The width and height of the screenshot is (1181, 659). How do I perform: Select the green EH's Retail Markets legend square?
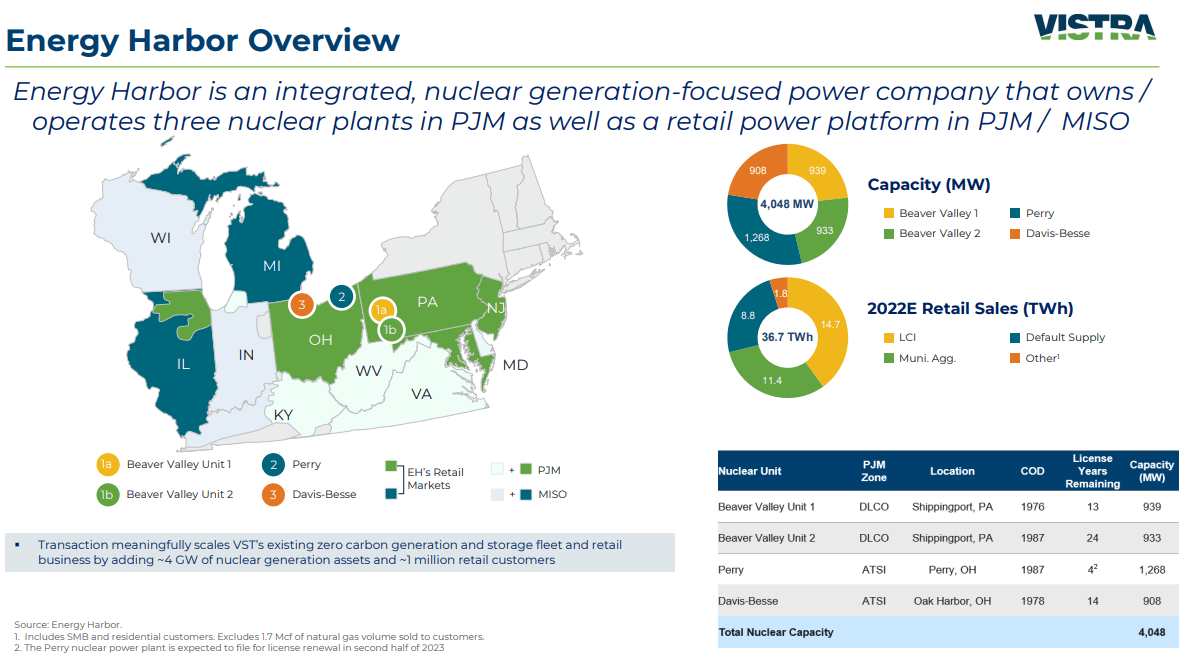389,467
